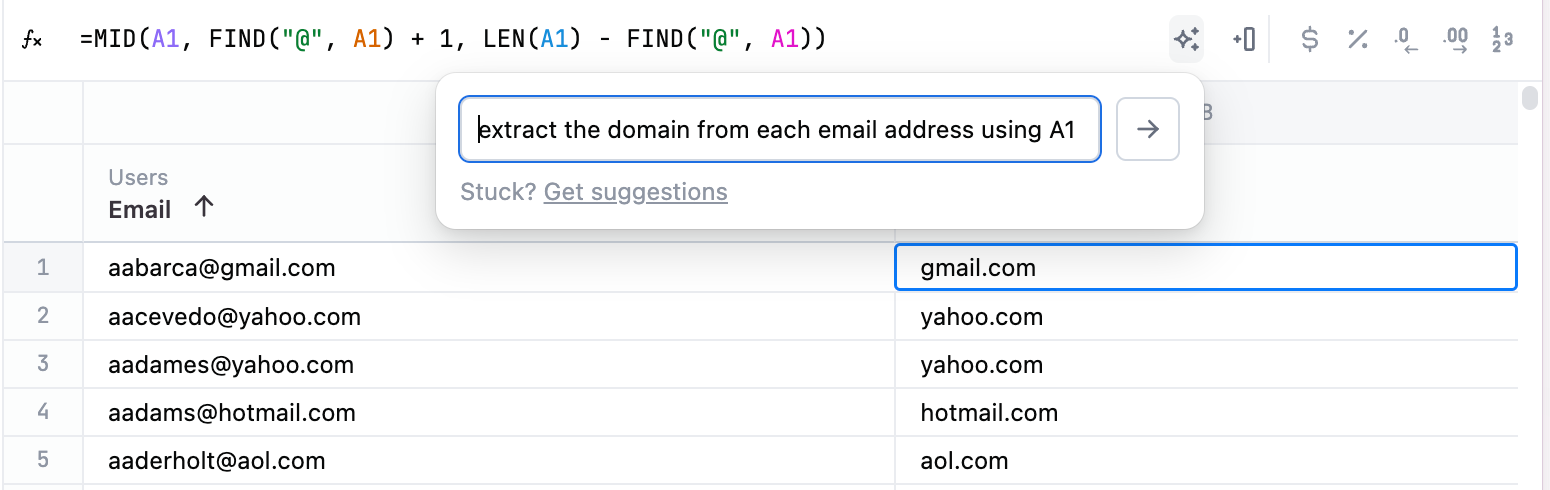This screenshot has height=490, width=1550.
Task: Select the hotmail.com result cell
Action: (x=1205, y=412)
